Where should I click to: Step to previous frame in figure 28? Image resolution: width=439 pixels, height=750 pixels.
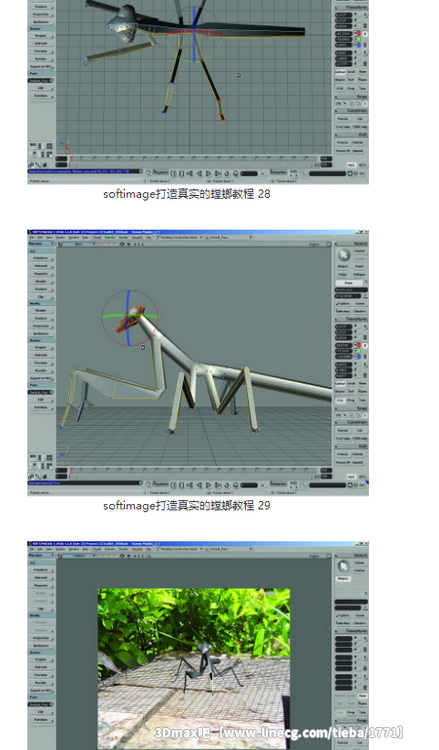[190, 173]
